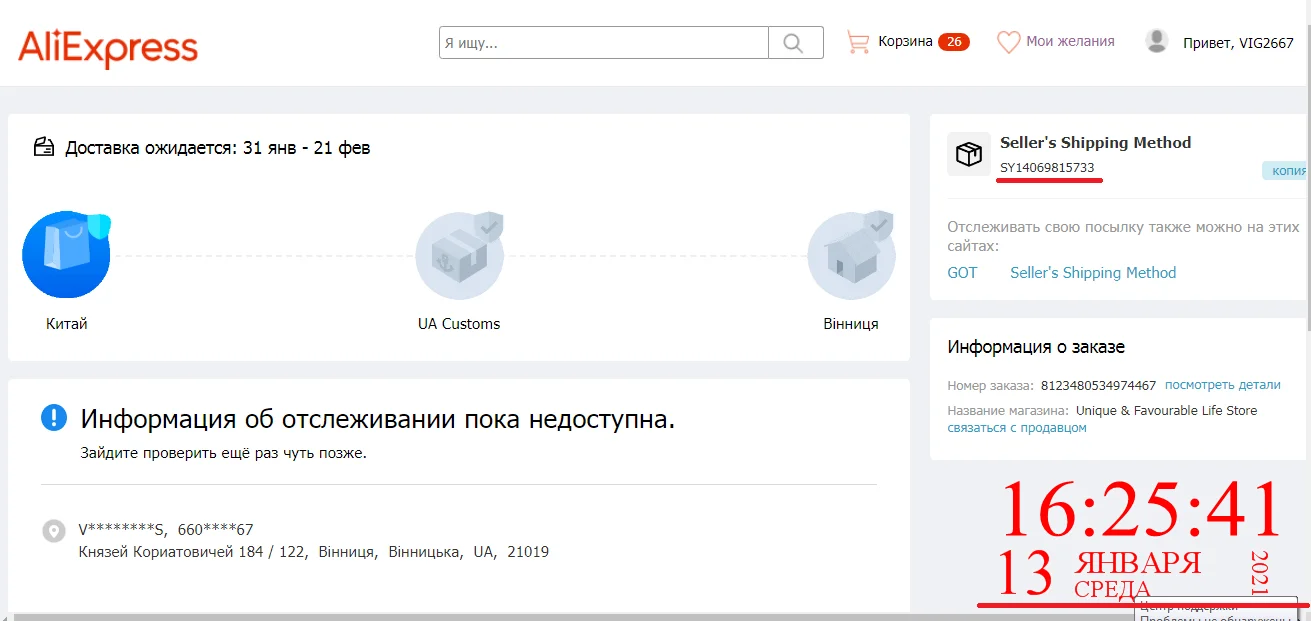Open account greeting Привет, VIG2667

click(x=1238, y=43)
